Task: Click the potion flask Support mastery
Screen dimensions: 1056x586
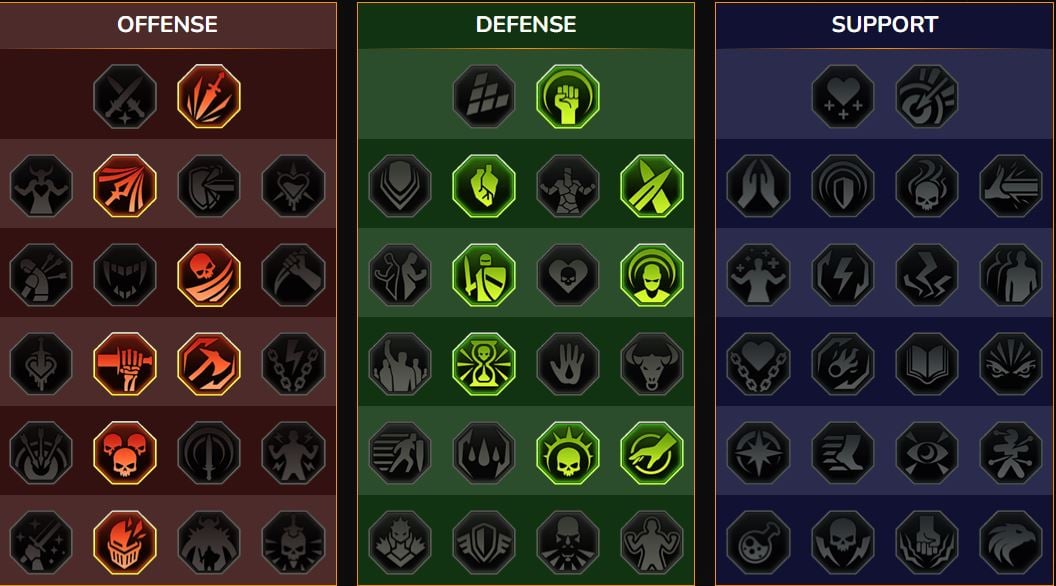Action: coord(758,542)
